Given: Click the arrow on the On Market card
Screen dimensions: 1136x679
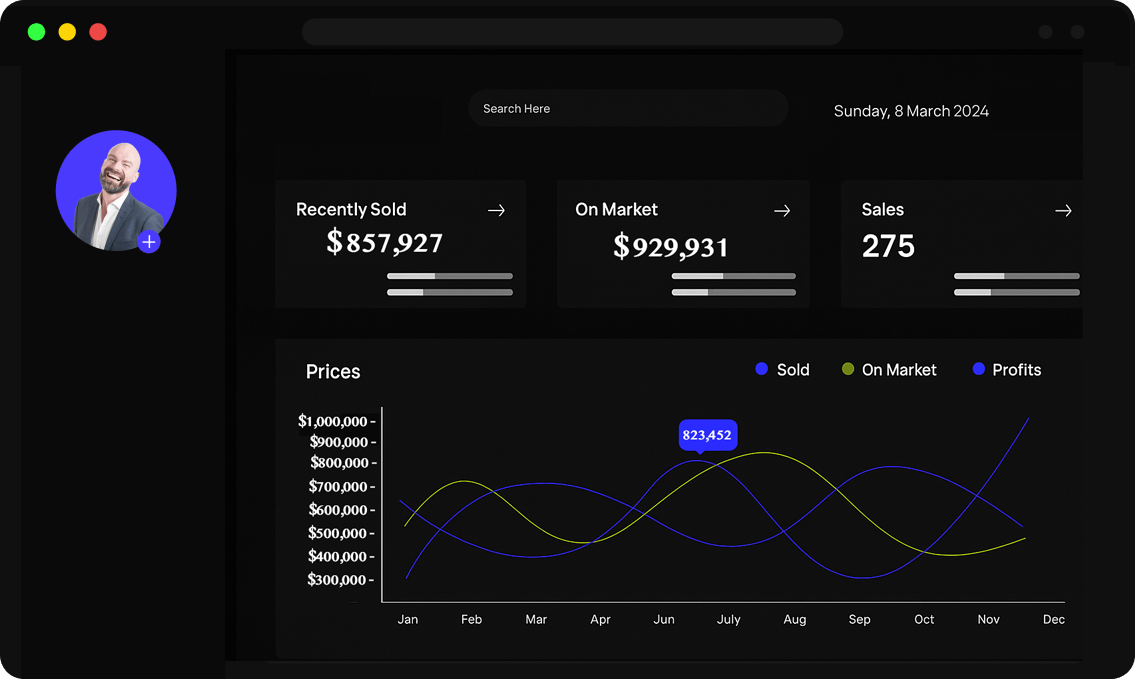Looking at the screenshot, I should click(782, 210).
